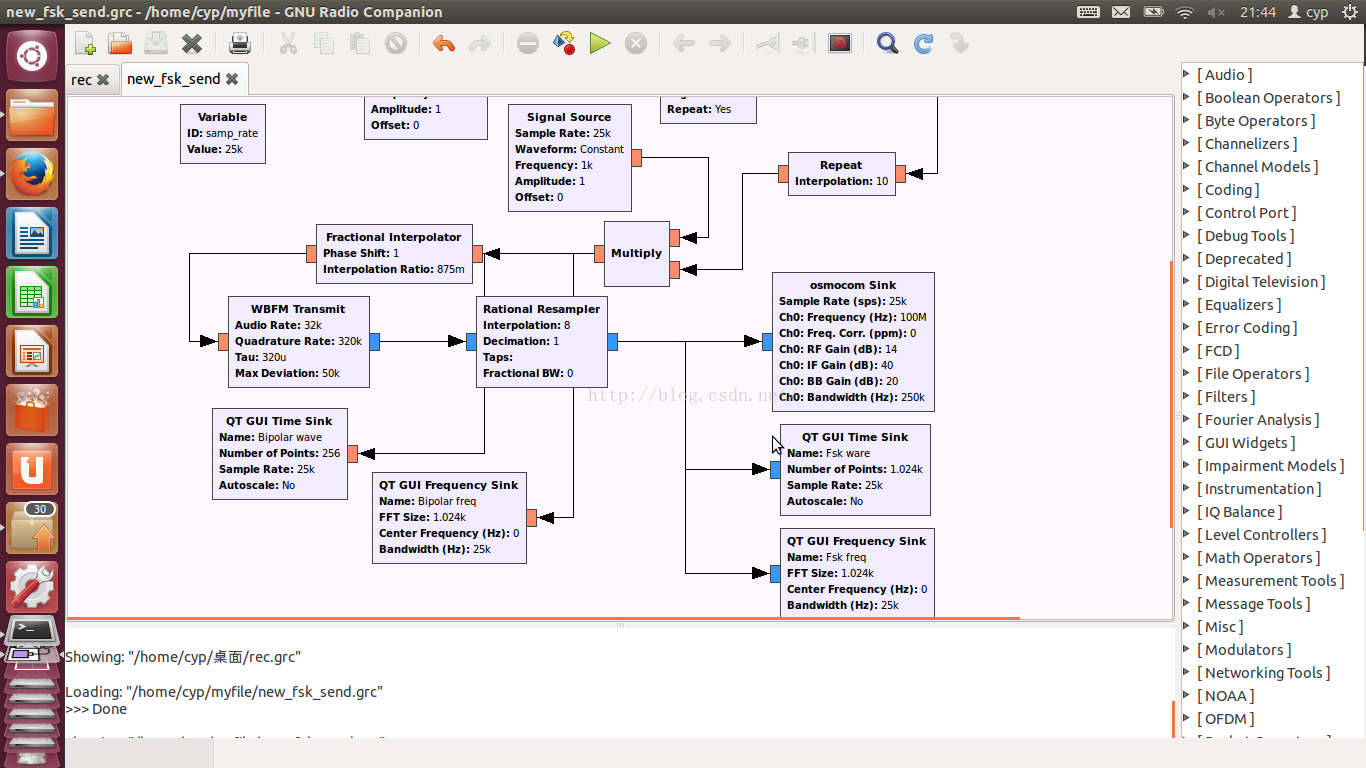Click the gray down-curved arrow icon
The width and height of the screenshot is (1366, 768).
pyautogui.click(x=959, y=43)
